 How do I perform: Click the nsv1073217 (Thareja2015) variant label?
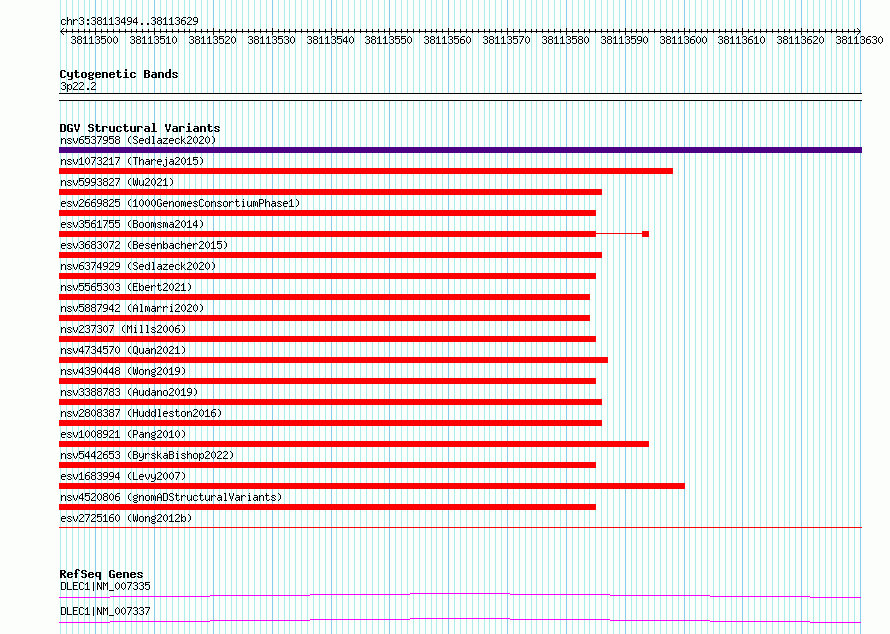(x=132, y=161)
